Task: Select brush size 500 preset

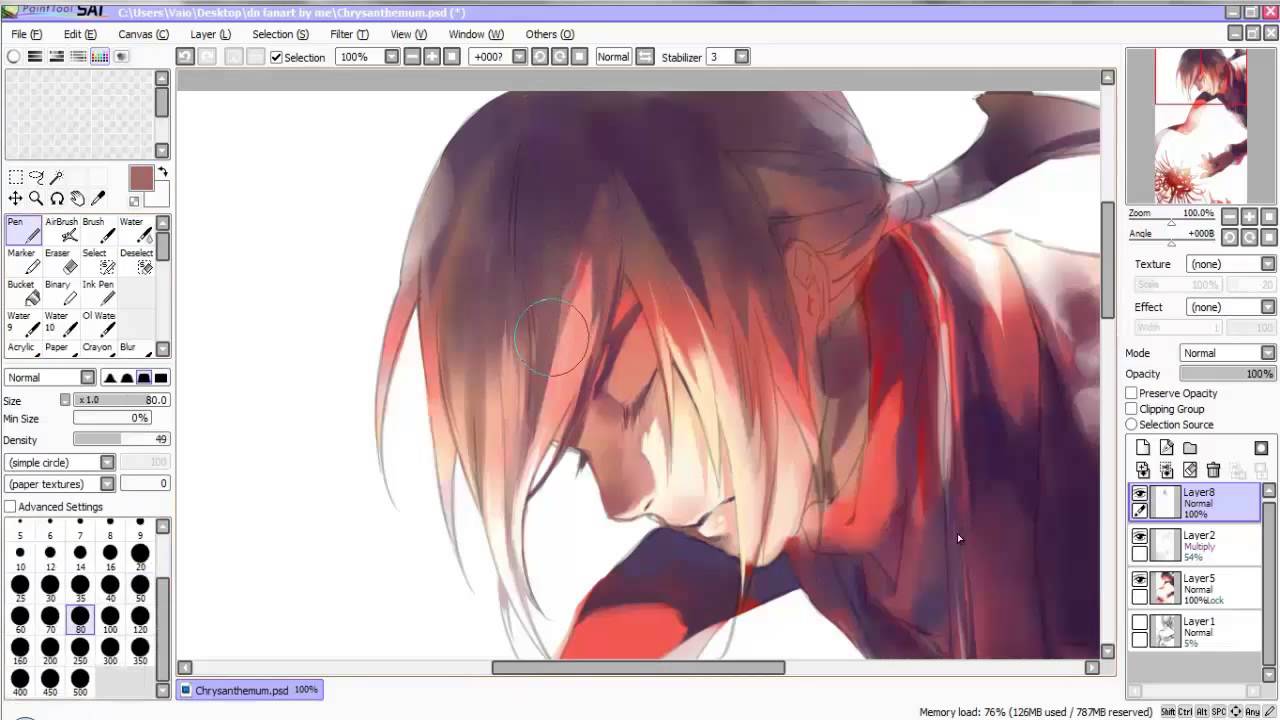Action: pyautogui.click(x=80, y=683)
